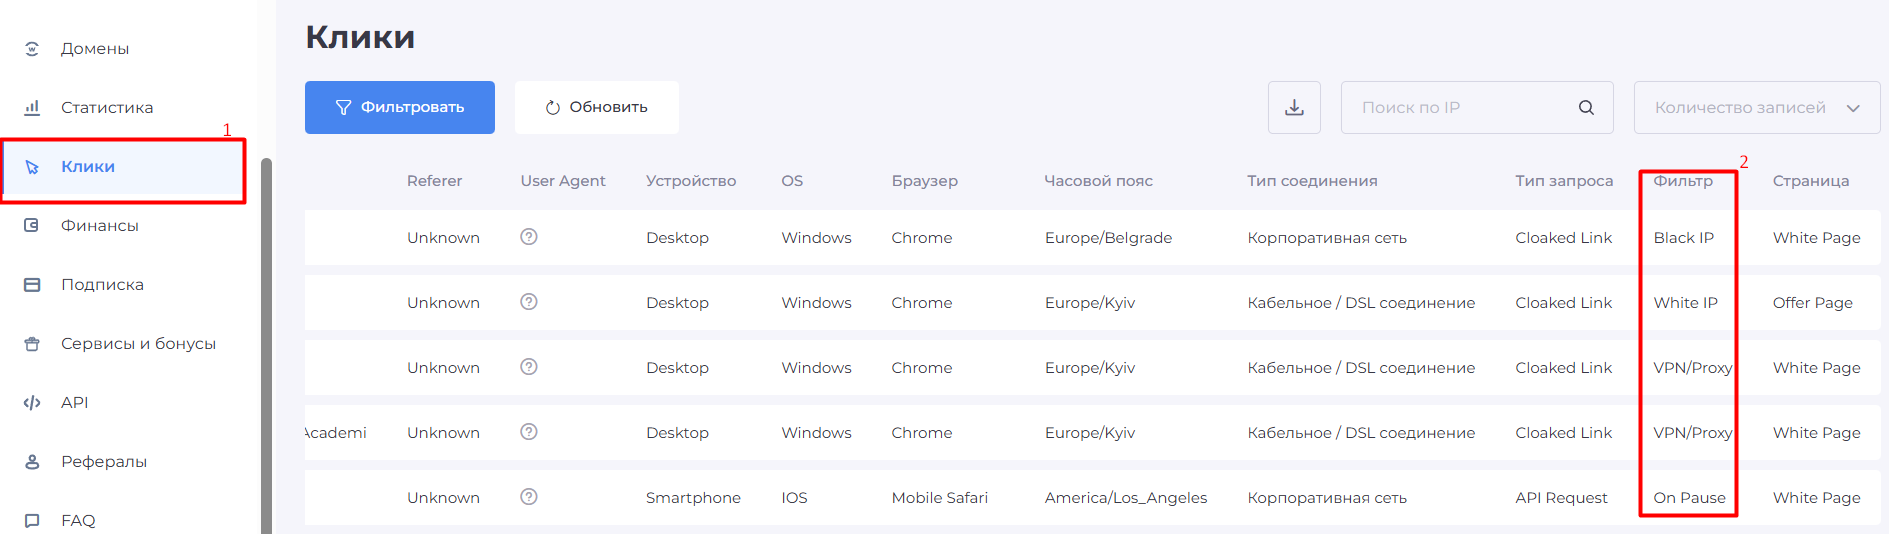Click into the Поиск по IP field

pyautogui.click(x=1460, y=107)
